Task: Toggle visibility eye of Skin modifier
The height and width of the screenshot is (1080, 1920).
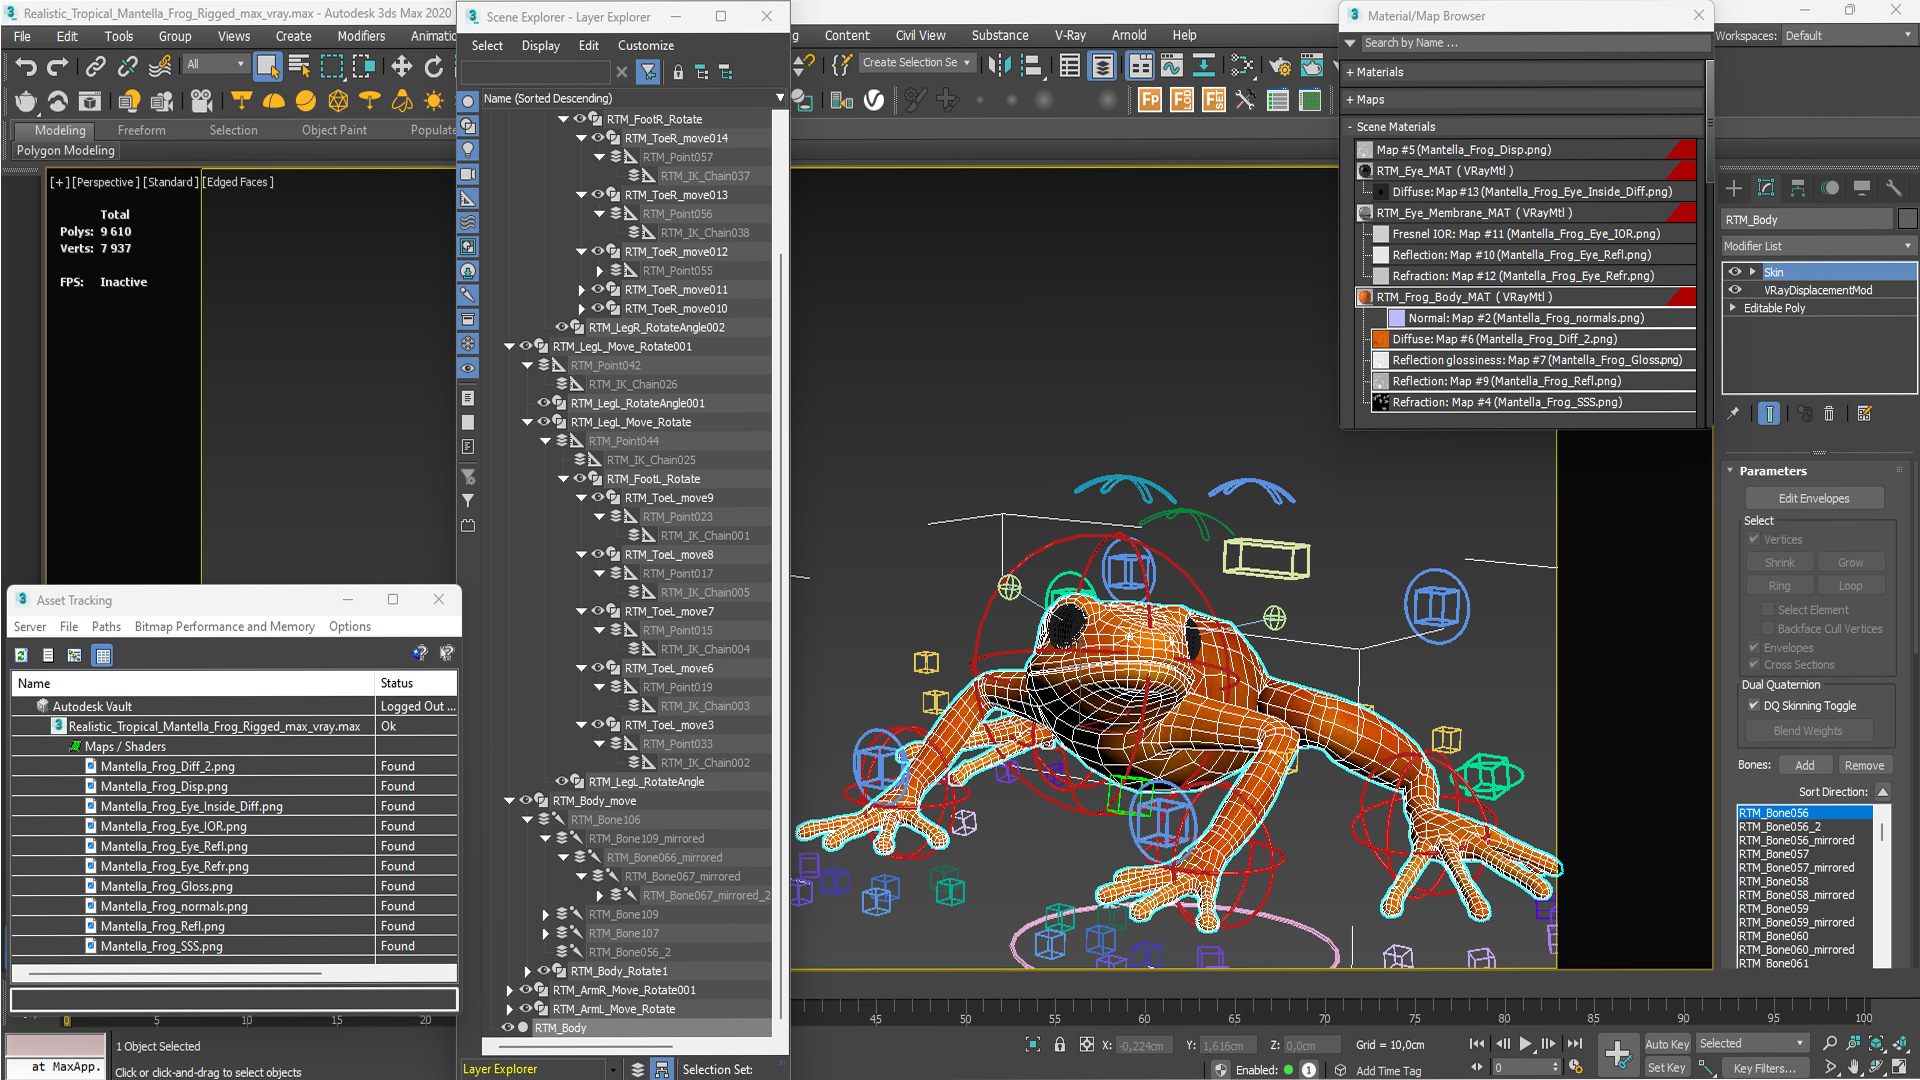Action: tap(1735, 272)
